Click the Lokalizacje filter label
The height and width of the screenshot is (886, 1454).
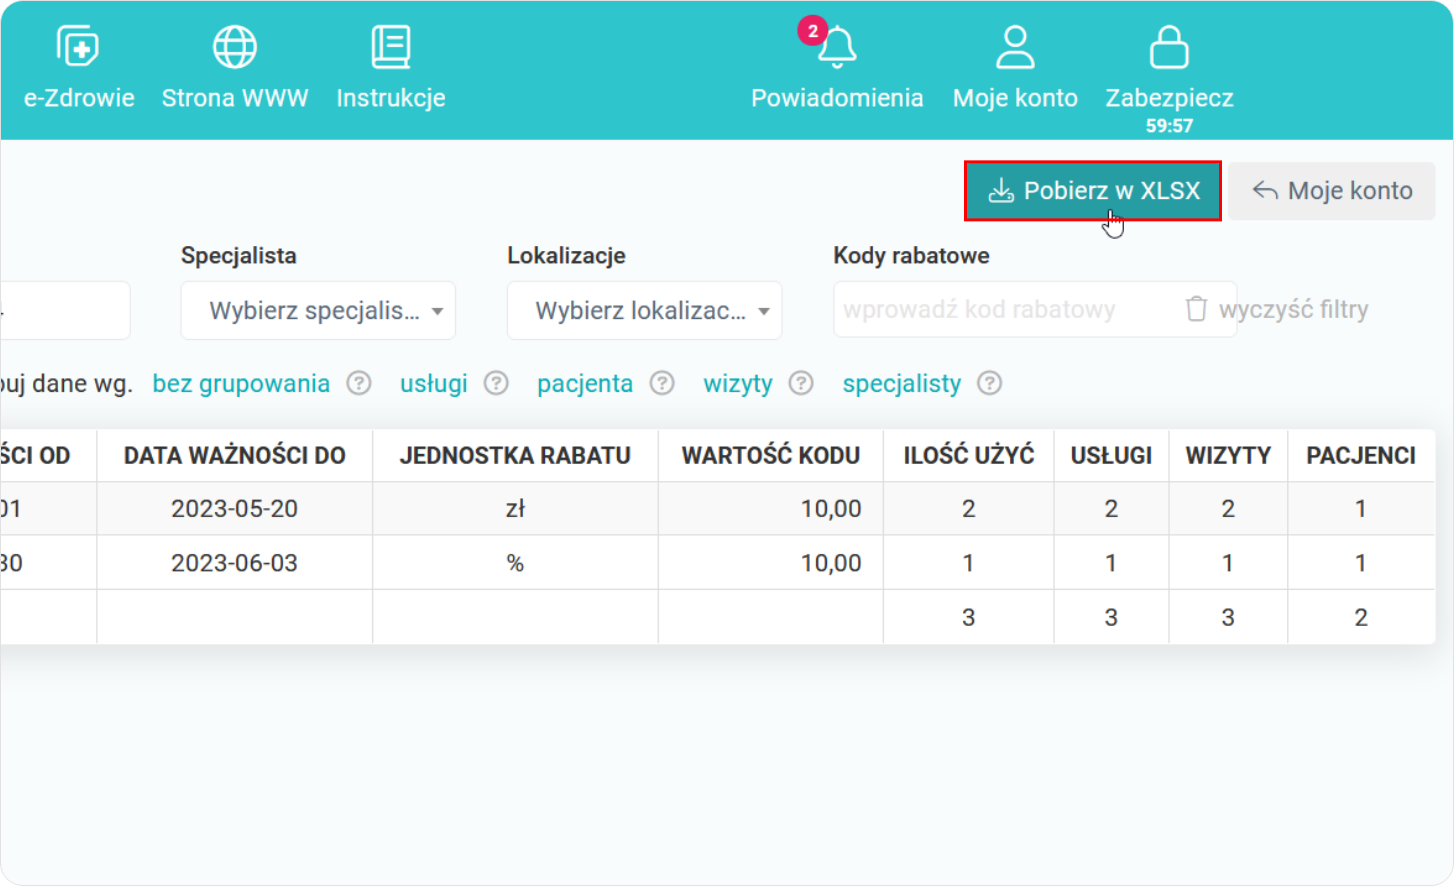click(x=566, y=256)
